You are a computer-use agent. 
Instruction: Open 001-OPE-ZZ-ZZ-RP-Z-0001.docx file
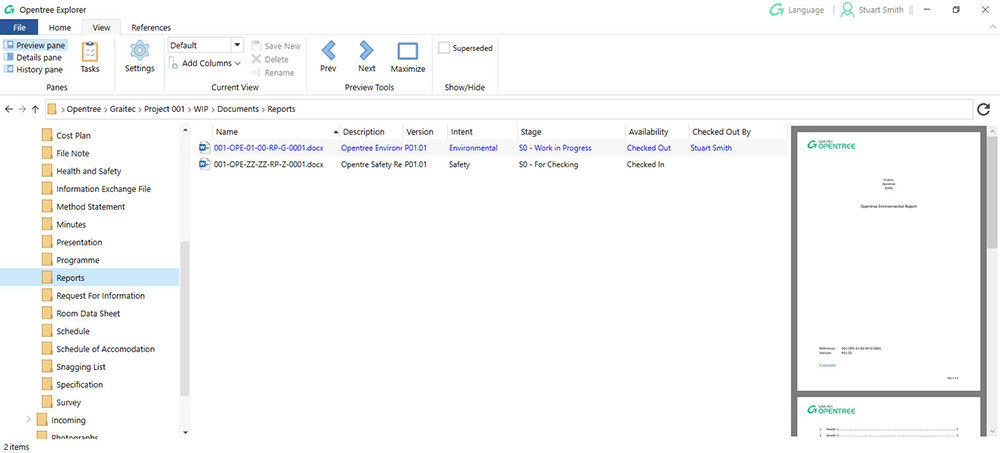tap(268, 164)
